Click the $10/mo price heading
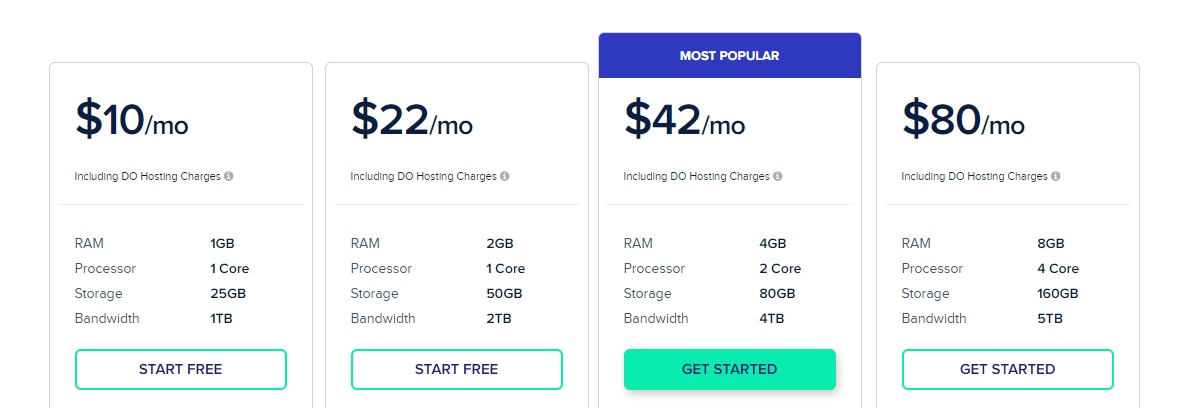This screenshot has height=408, width=1188. pos(132,120)
